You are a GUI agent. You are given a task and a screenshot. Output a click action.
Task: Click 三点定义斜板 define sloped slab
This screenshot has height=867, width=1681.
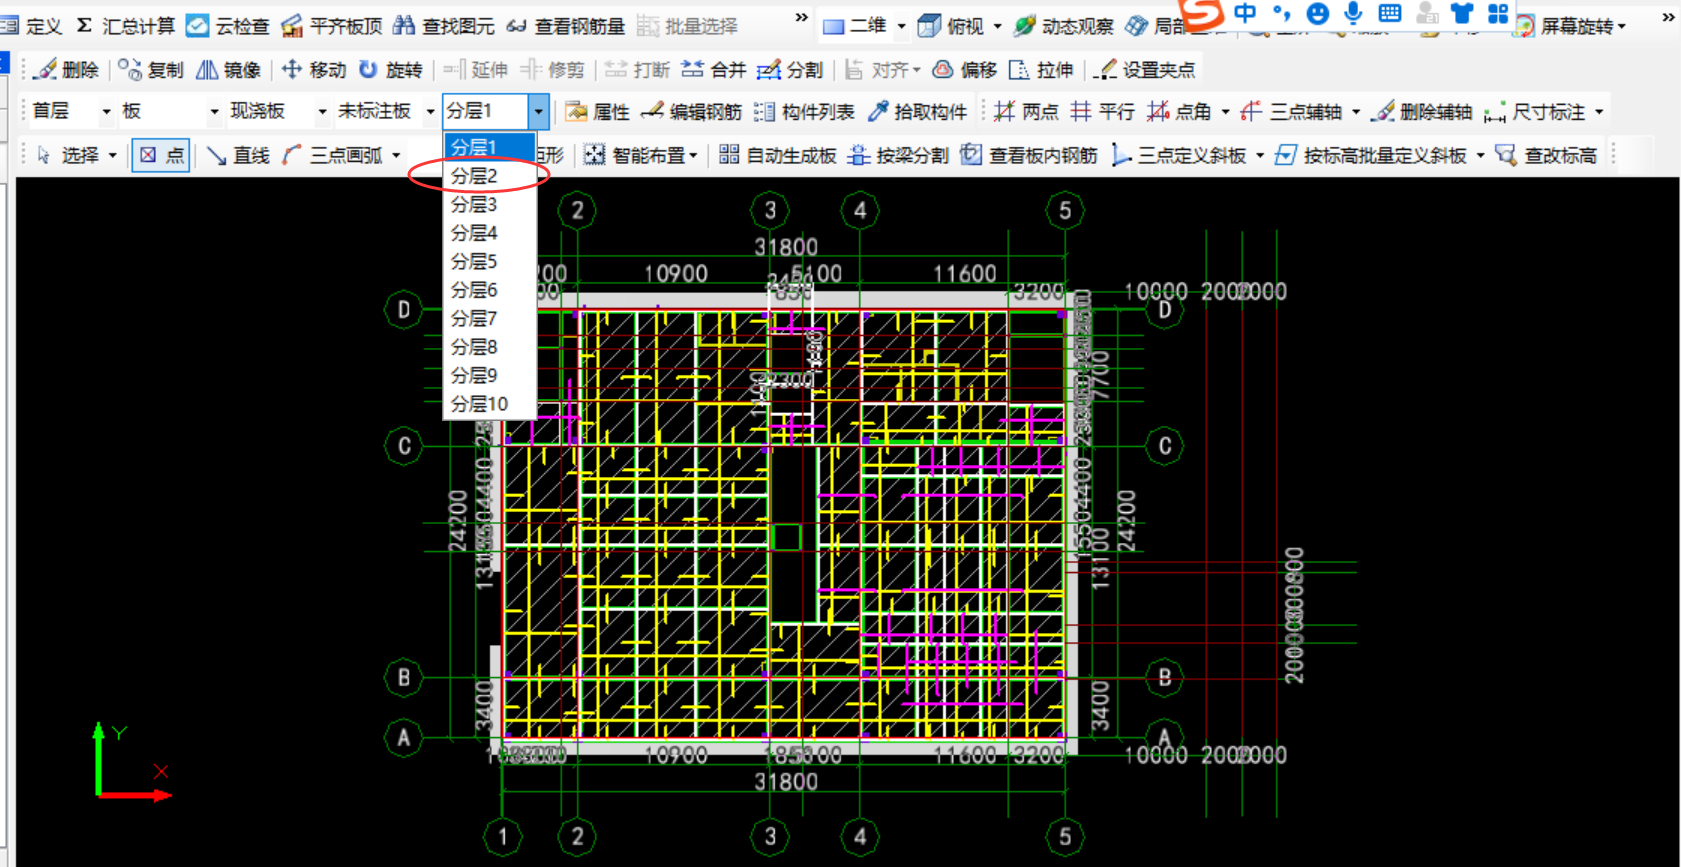click(1178, 155)
